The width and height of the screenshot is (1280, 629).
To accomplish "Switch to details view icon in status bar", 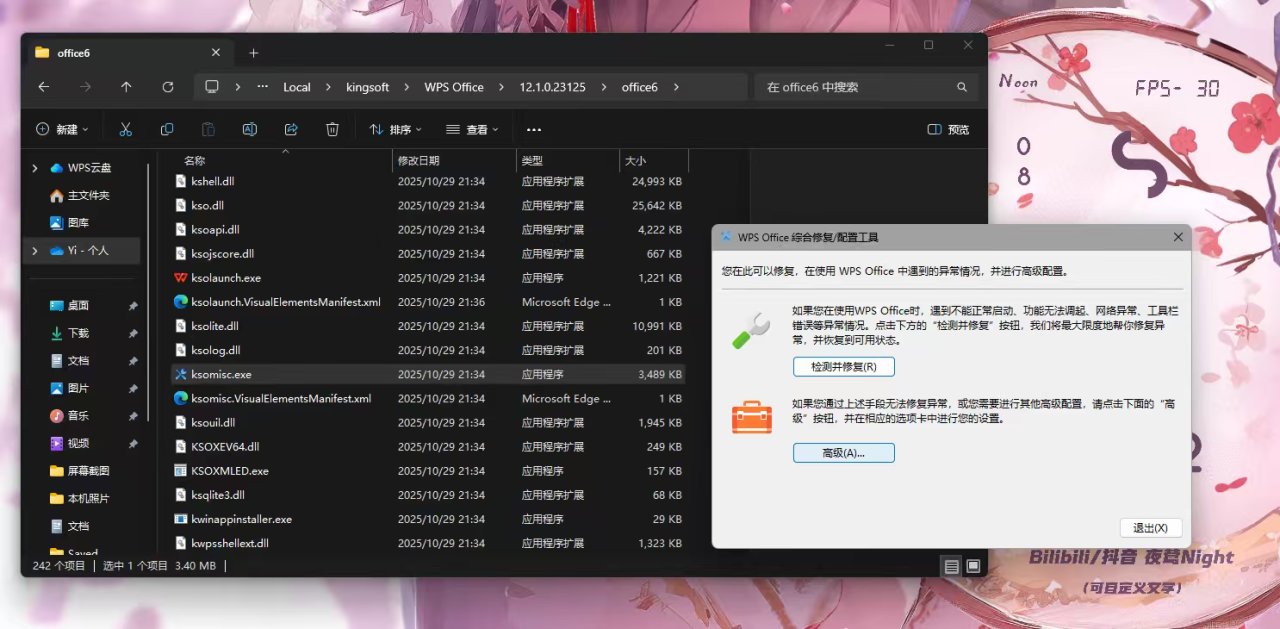I will point(951,566).
